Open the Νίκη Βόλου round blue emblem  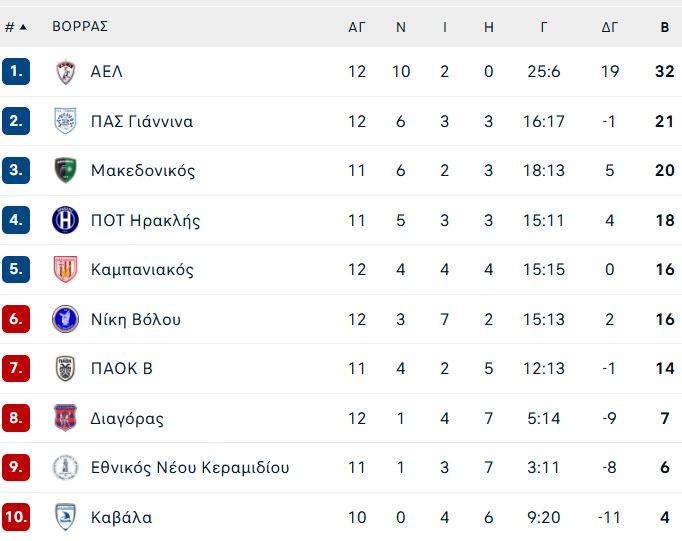(x=65, y=319)
